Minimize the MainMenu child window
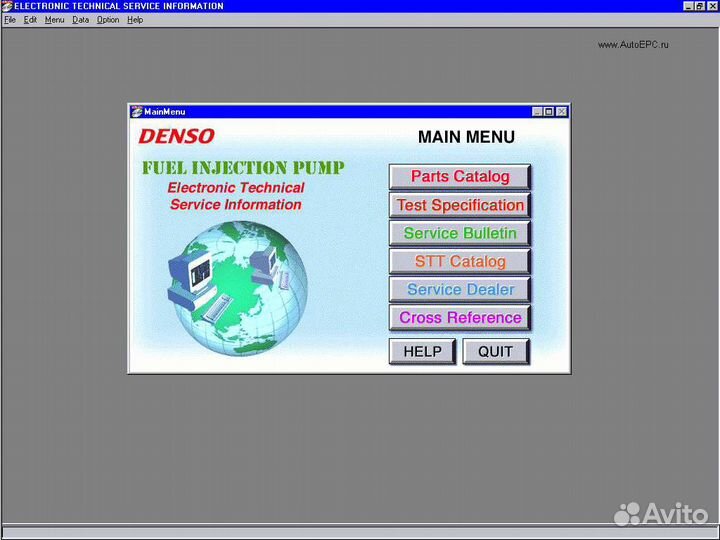The width and height of the screenshot is (720, 540). 537,112
